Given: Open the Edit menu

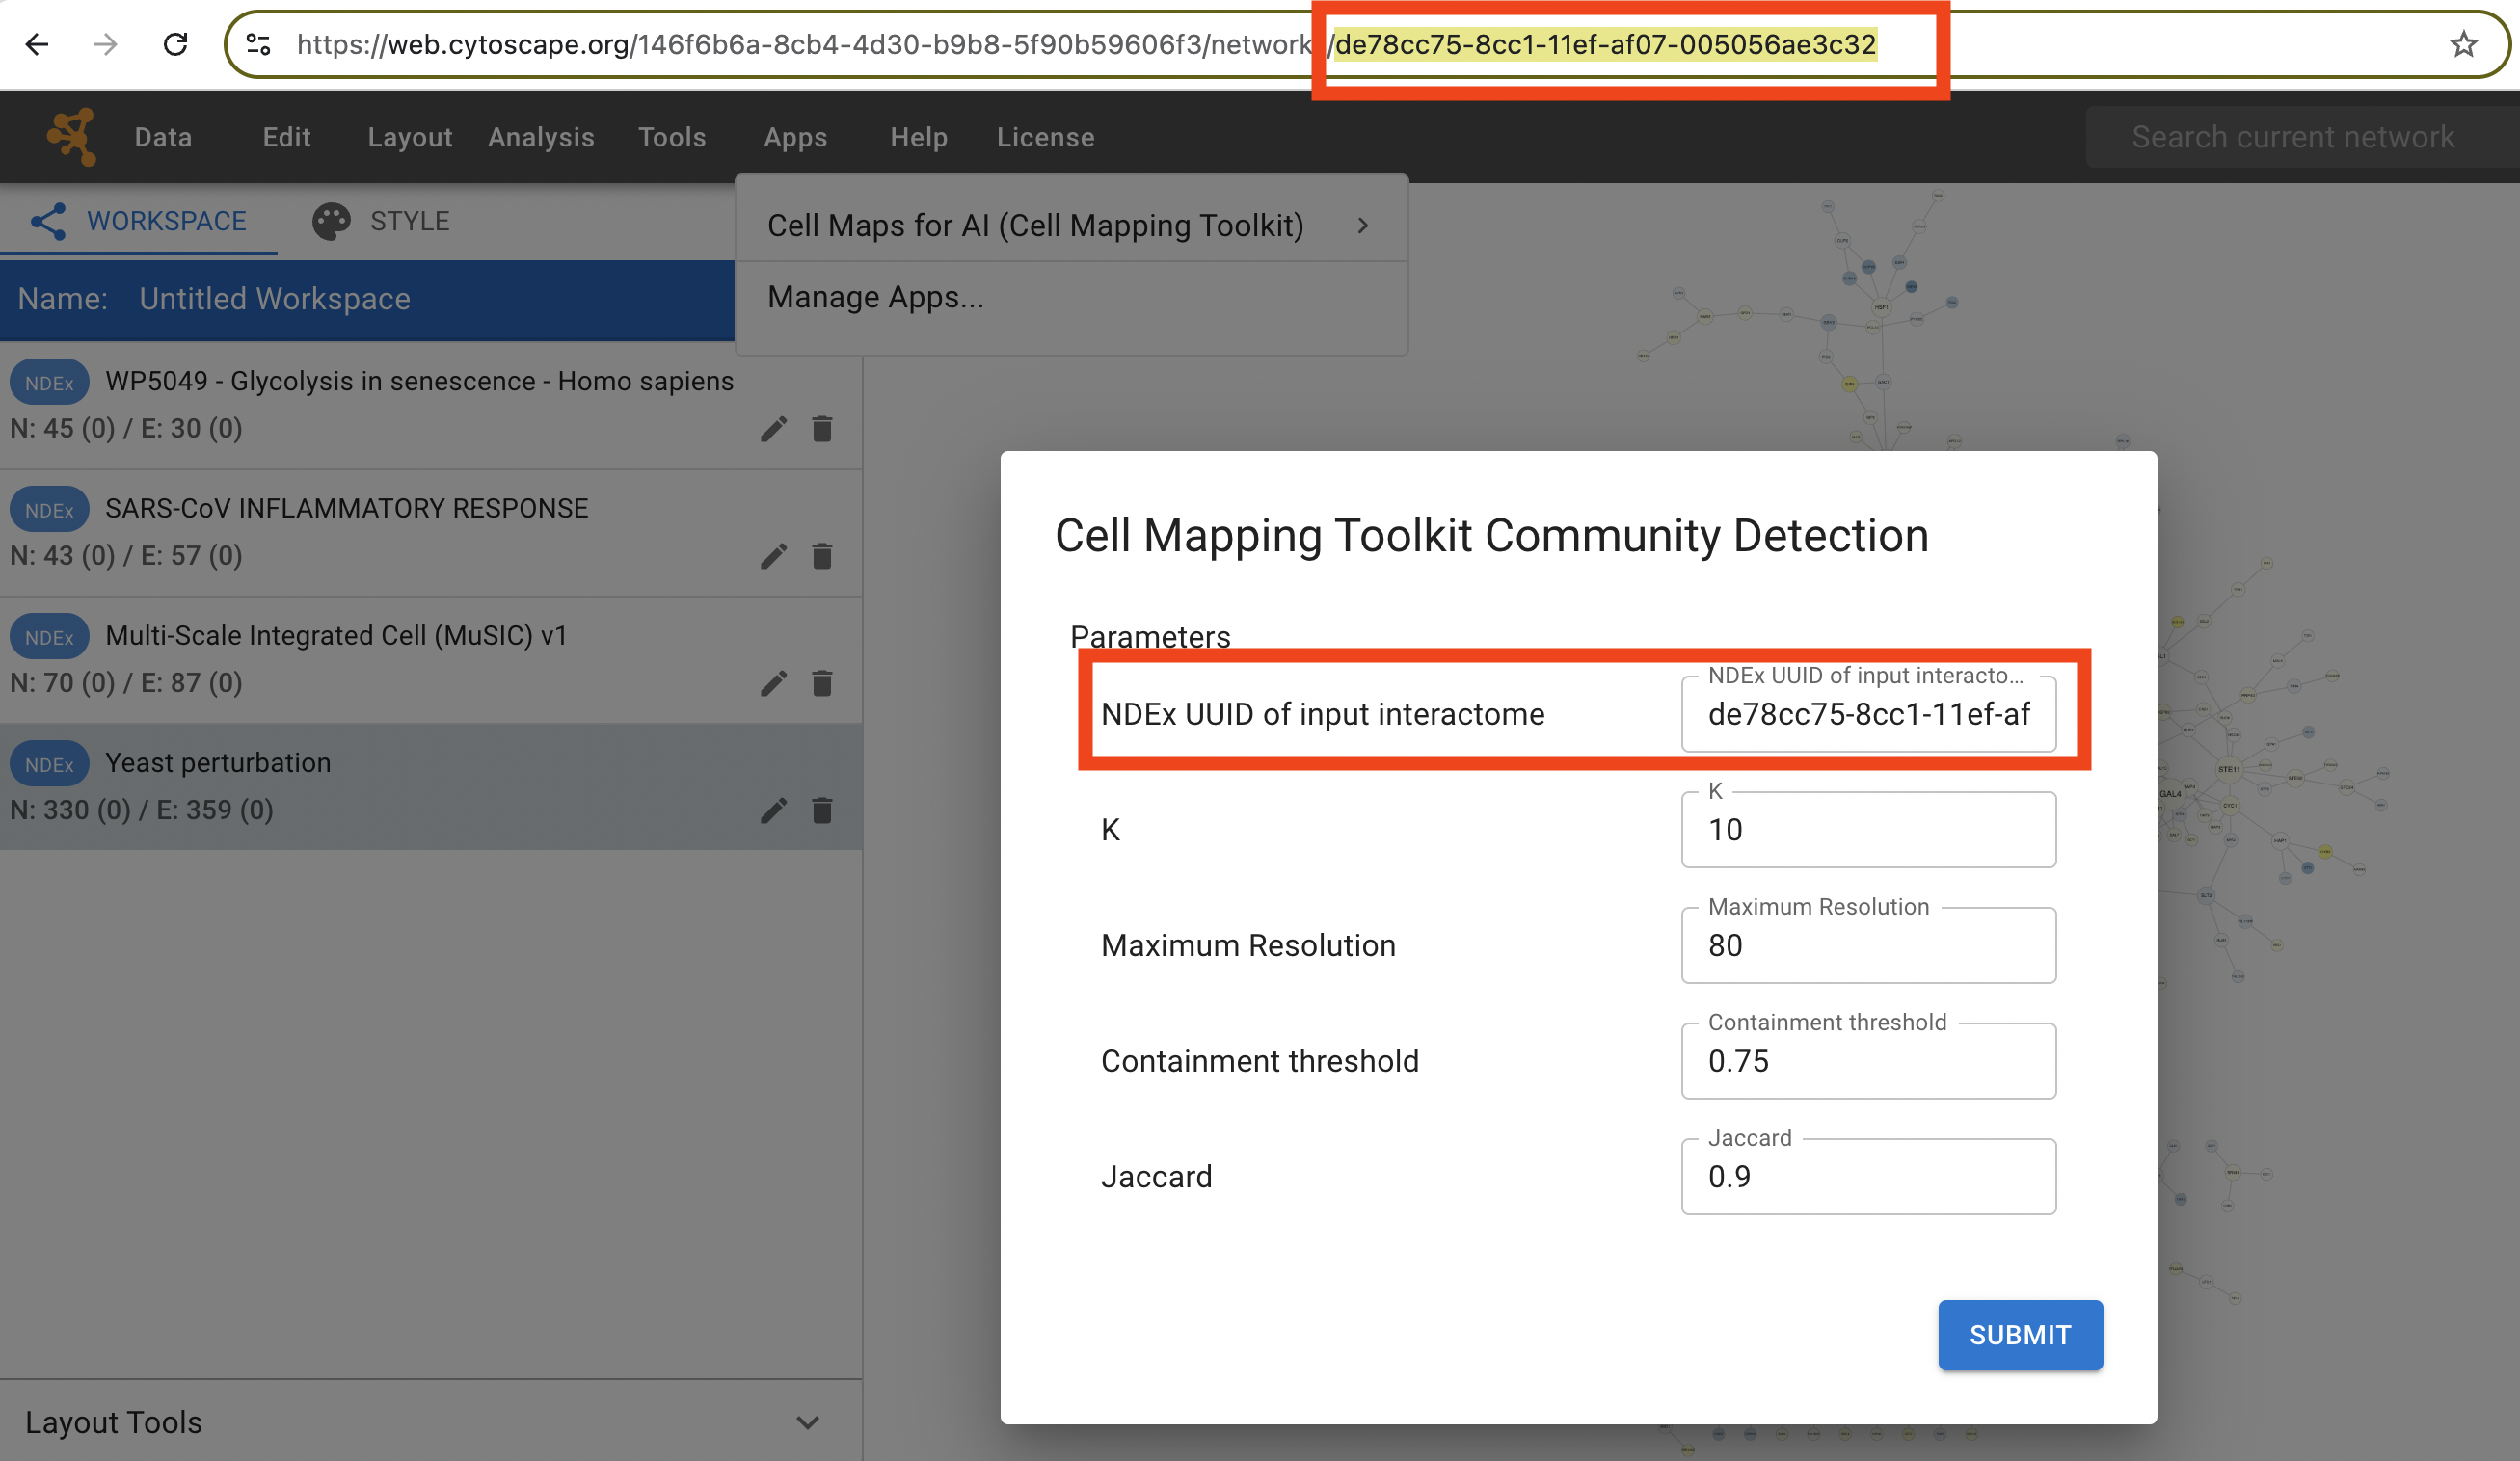Looking at the screenshot, I should tap(286, 137).
